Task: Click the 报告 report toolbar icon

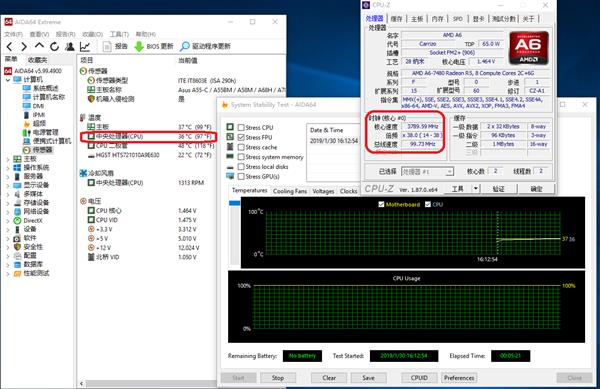Action: 108,47
